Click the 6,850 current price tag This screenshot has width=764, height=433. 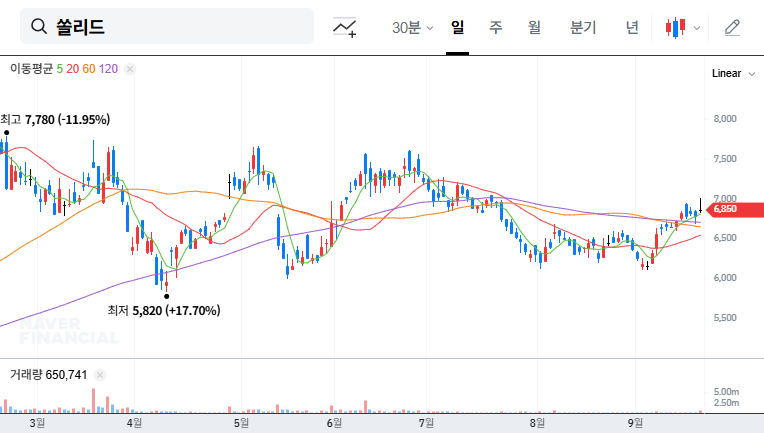click(735, 209)
